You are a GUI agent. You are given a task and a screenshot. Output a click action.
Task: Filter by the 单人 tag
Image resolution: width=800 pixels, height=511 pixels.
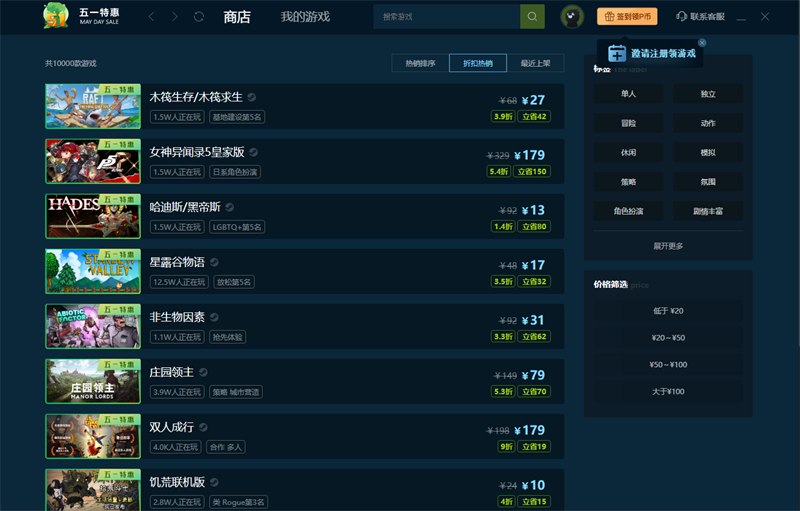click(x=629, y=94)
